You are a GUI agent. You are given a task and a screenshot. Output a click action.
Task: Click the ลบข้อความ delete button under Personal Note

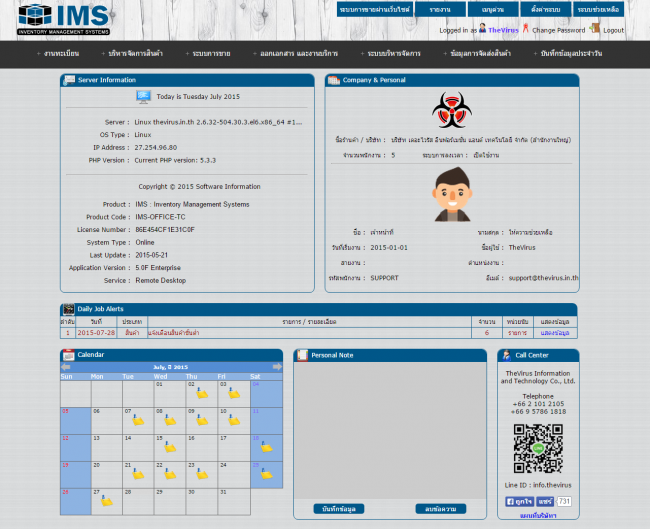(x=441, y=509)
